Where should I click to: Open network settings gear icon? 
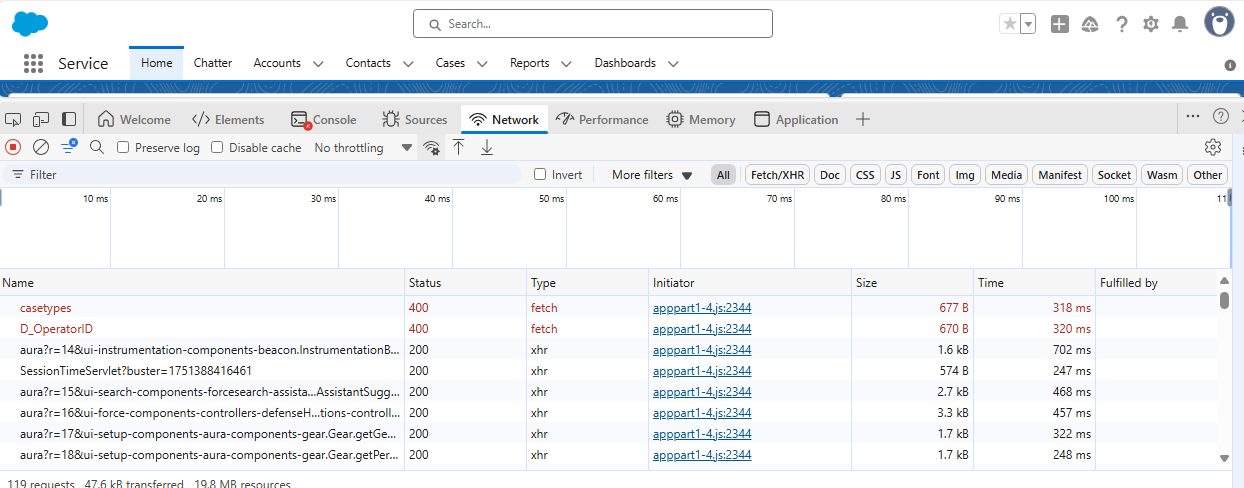pyautogui.click(x=1213, y=147)
